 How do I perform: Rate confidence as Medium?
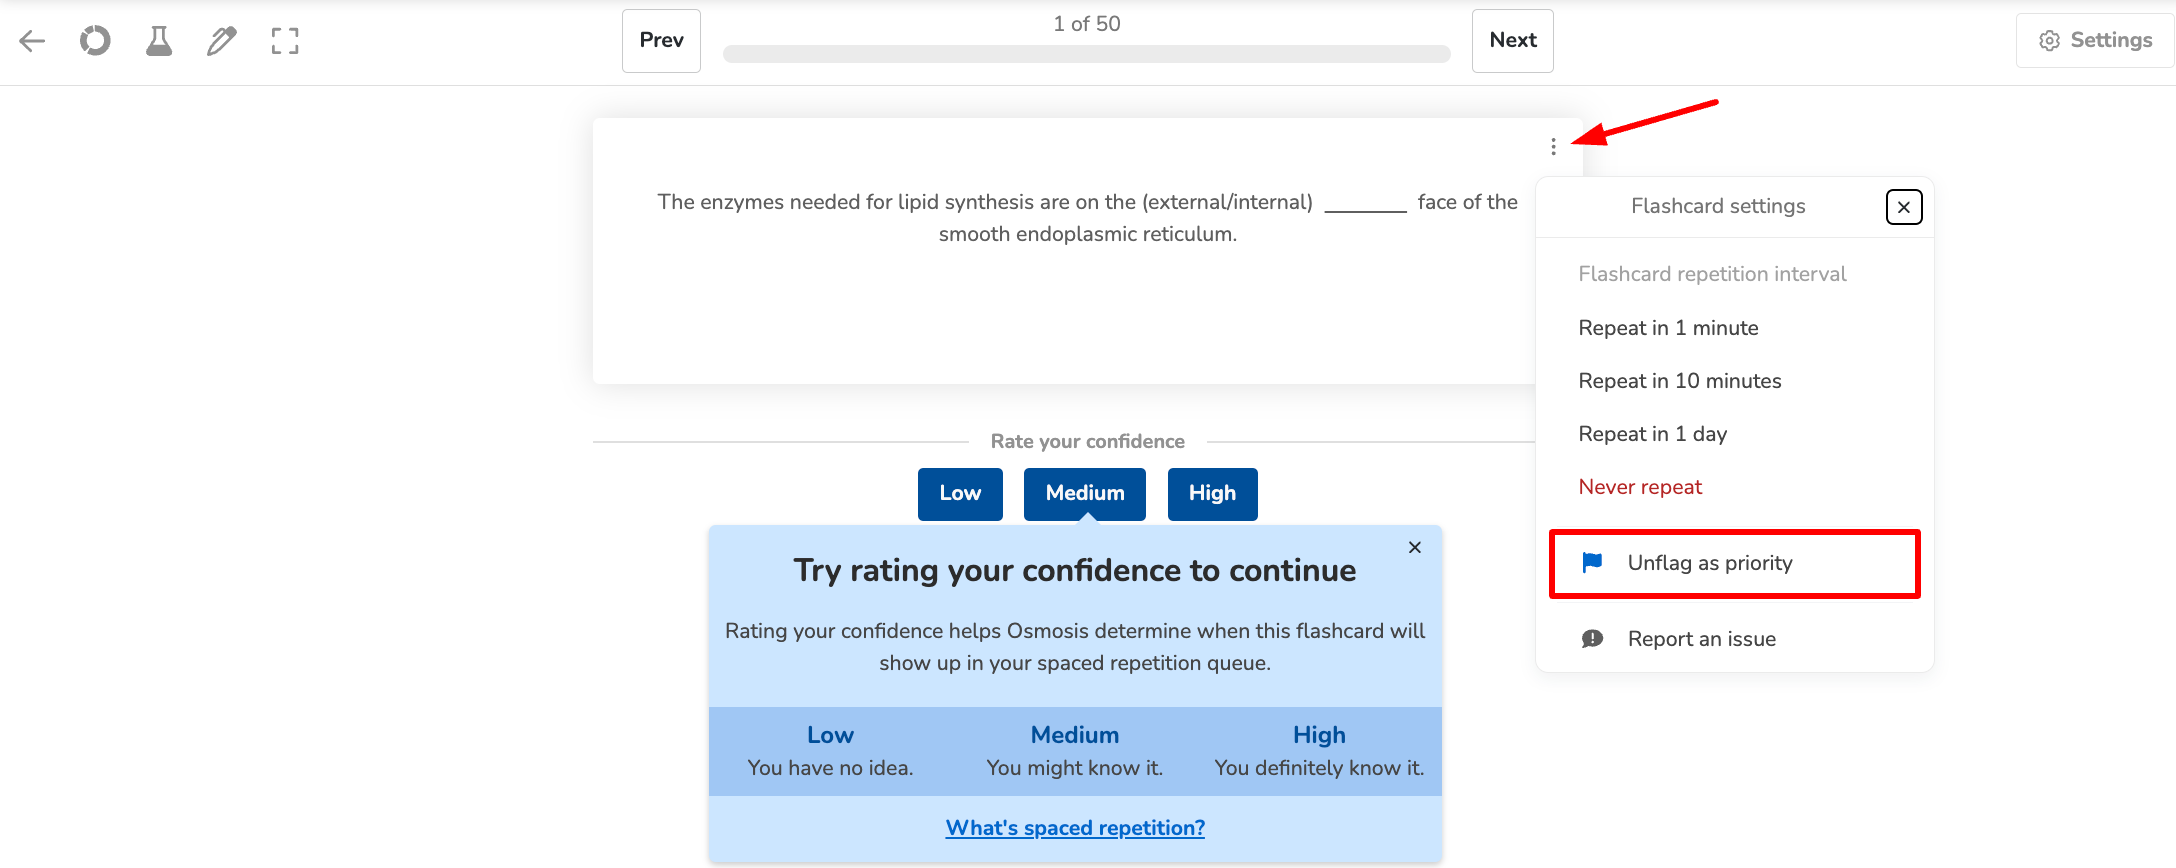tap(1084, 494)
